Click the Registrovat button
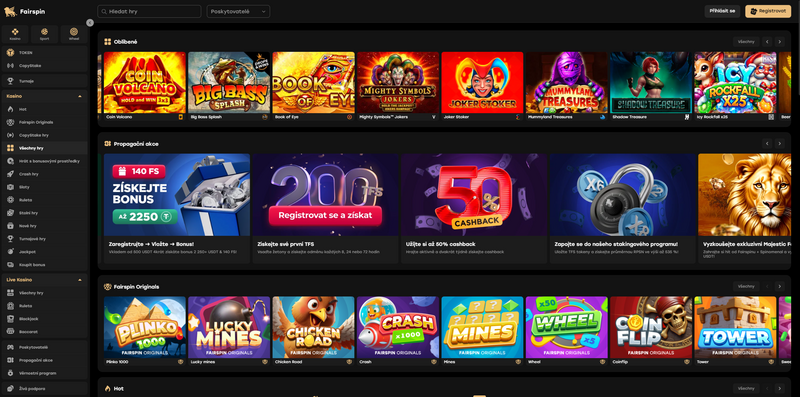 point(768,11)
